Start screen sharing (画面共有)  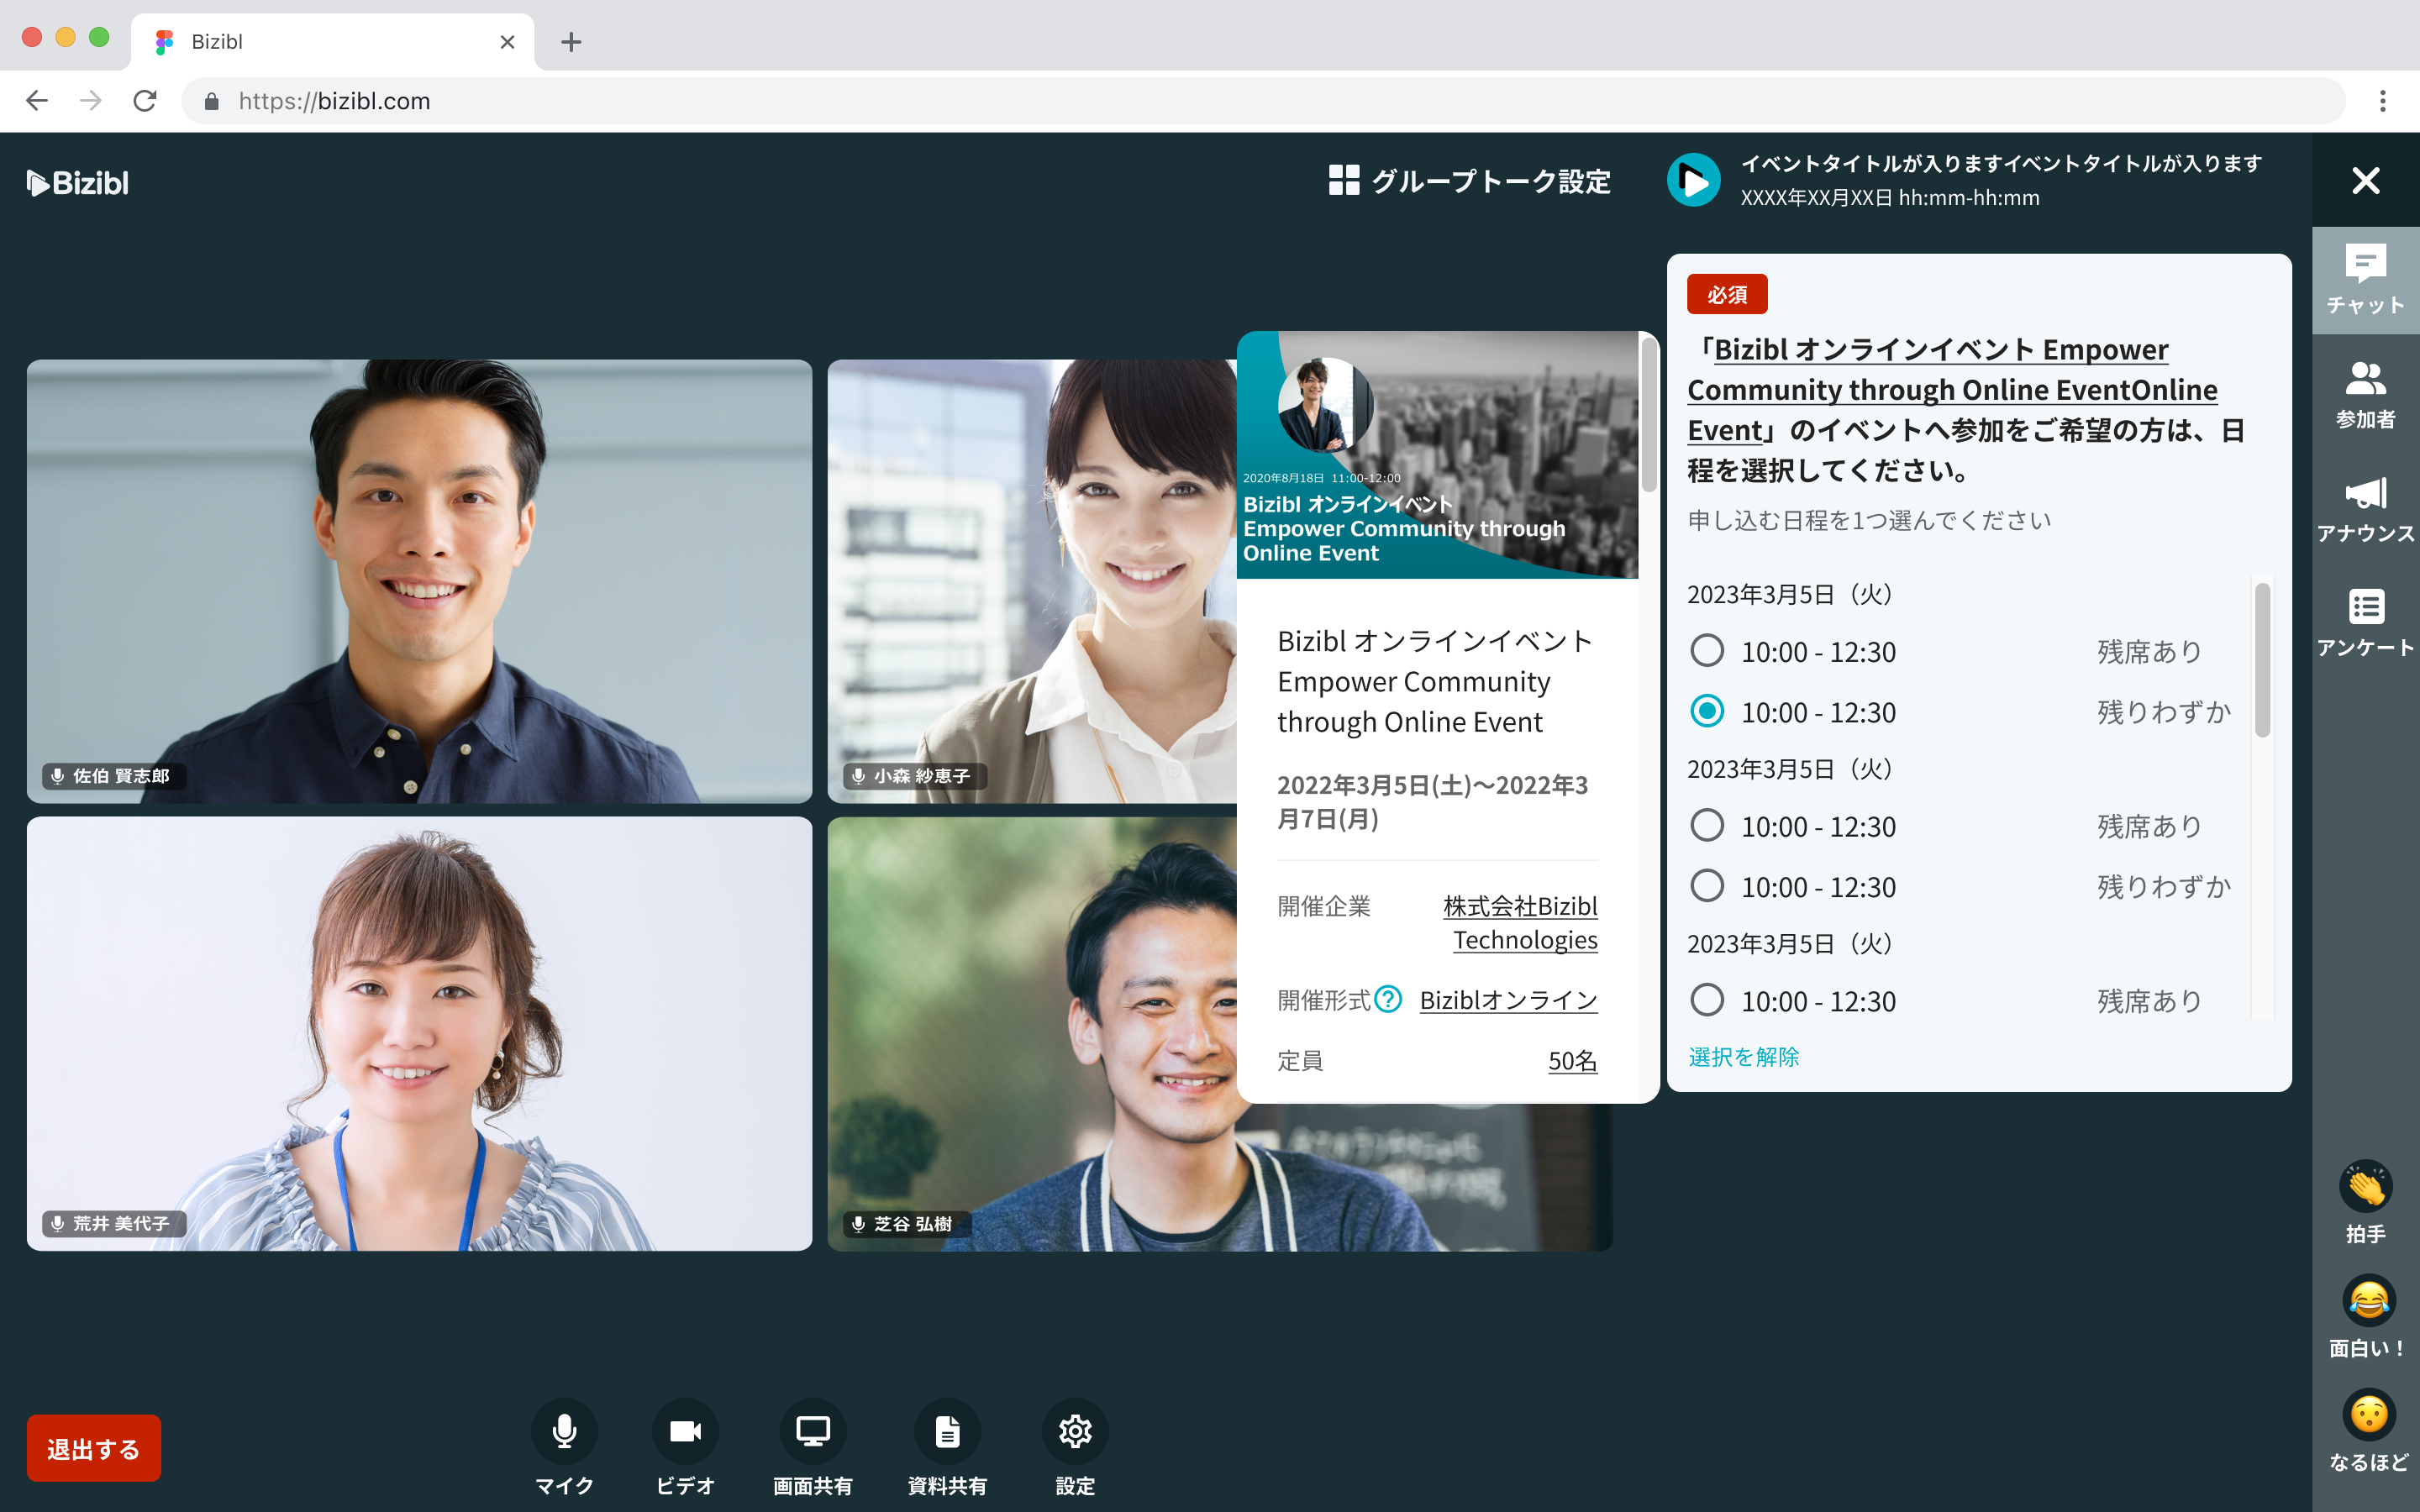coord(812,1431)
